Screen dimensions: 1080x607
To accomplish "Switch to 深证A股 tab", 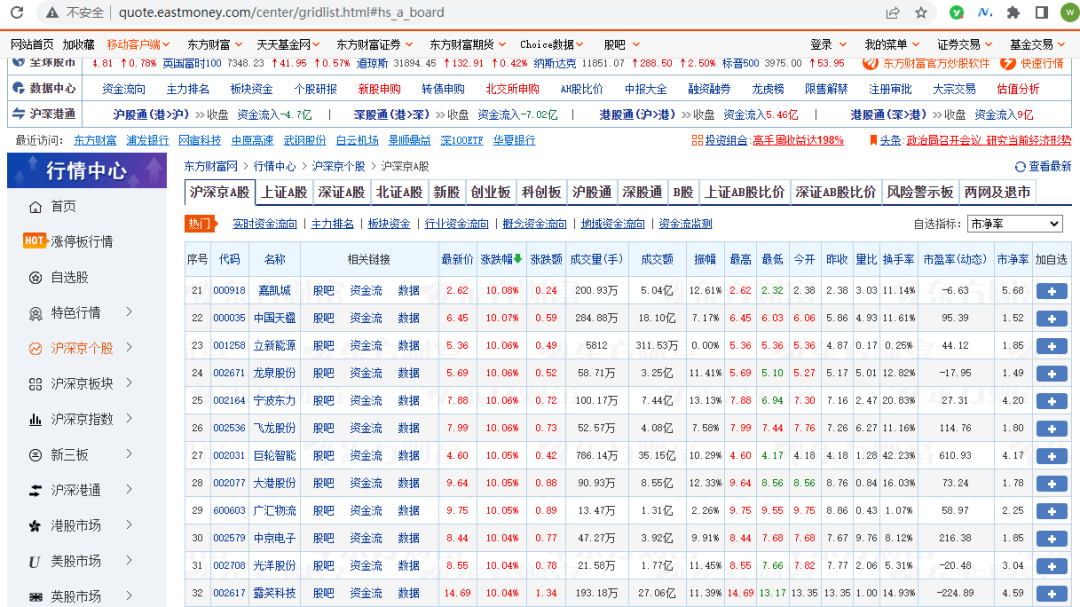I will pos(341,192).
